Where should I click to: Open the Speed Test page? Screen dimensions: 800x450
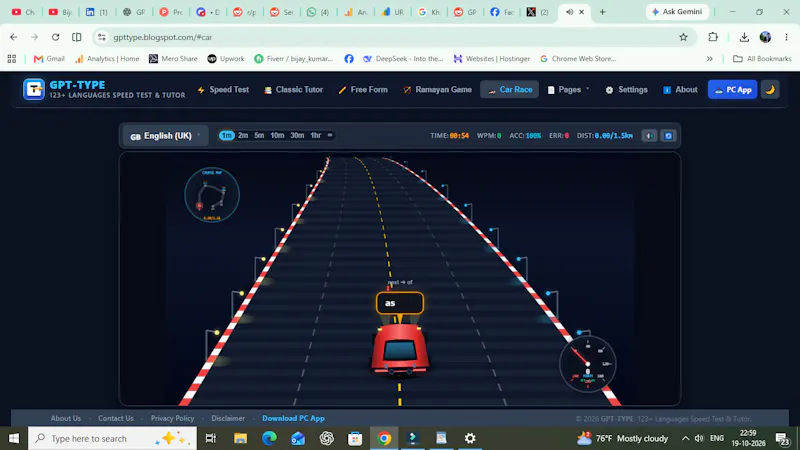pyautogui.click(x=223, y=90)
